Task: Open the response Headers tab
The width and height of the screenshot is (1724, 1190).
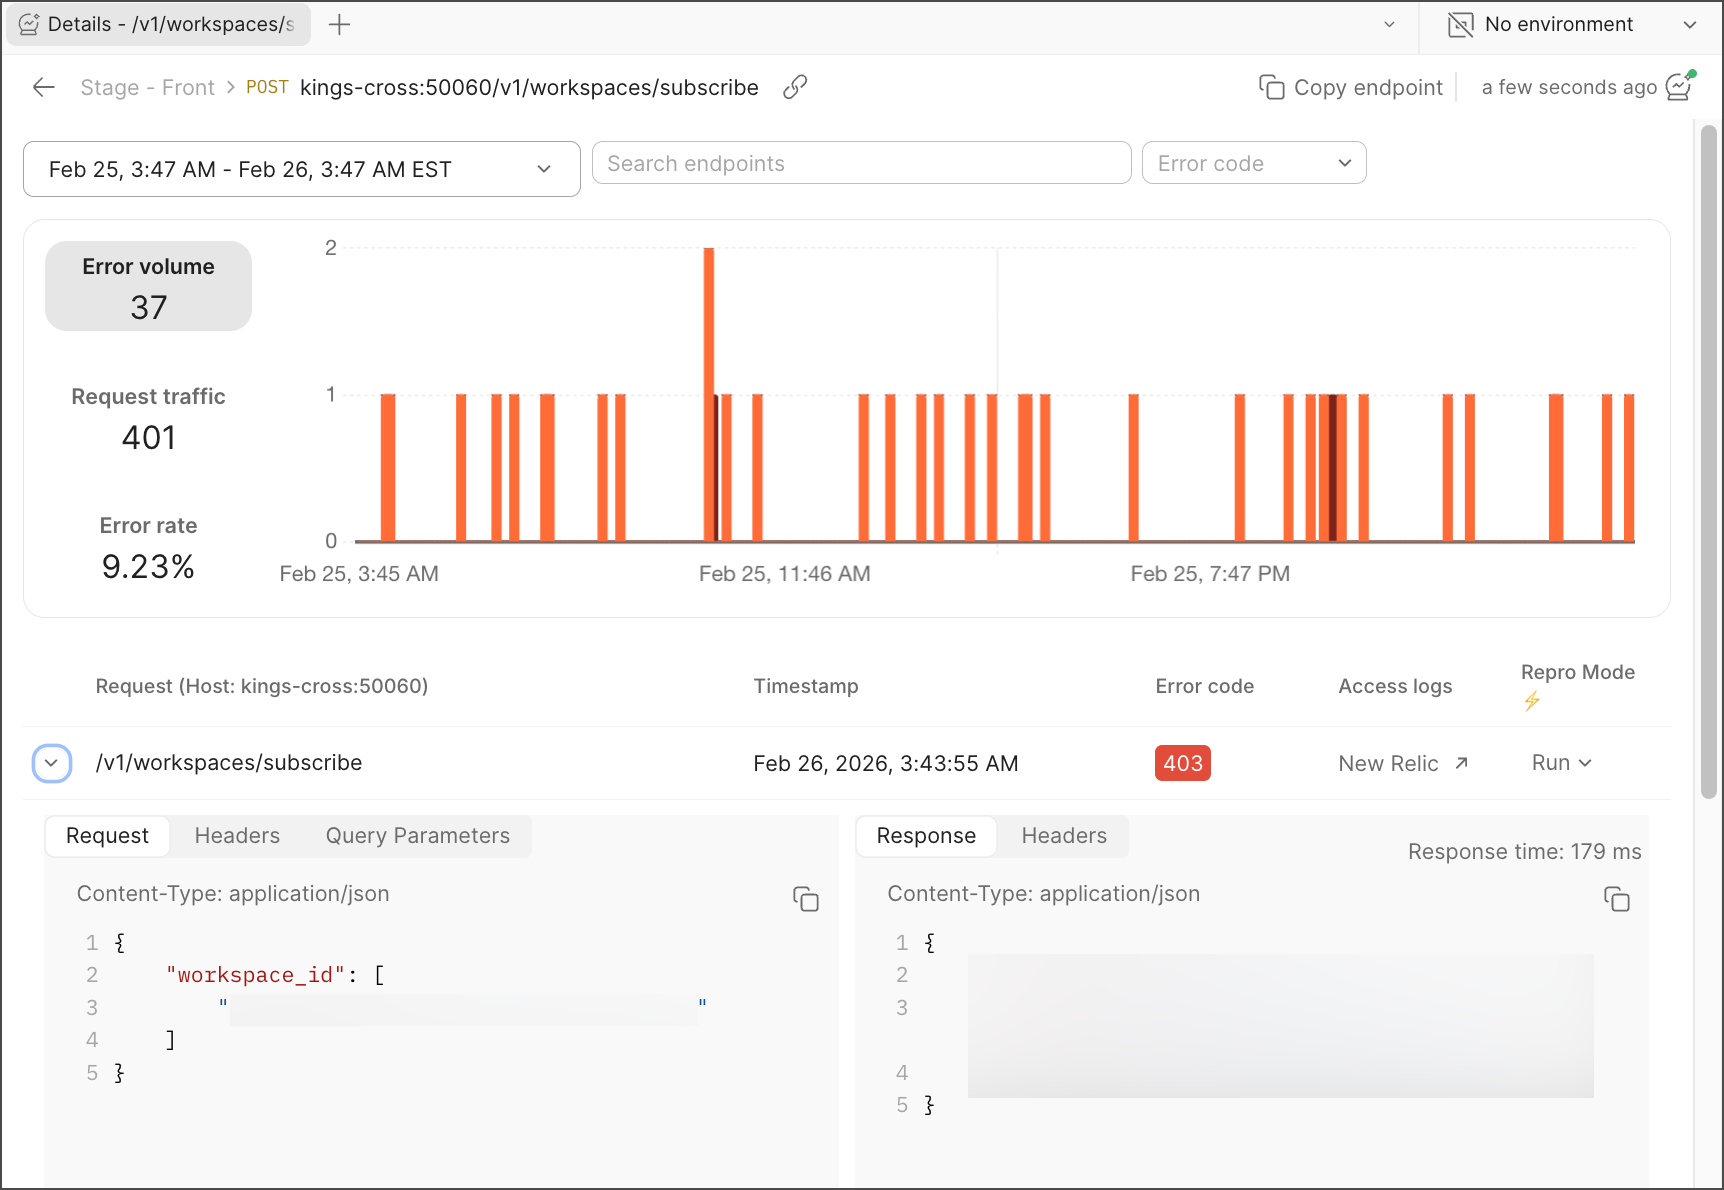Action: 1064,836
